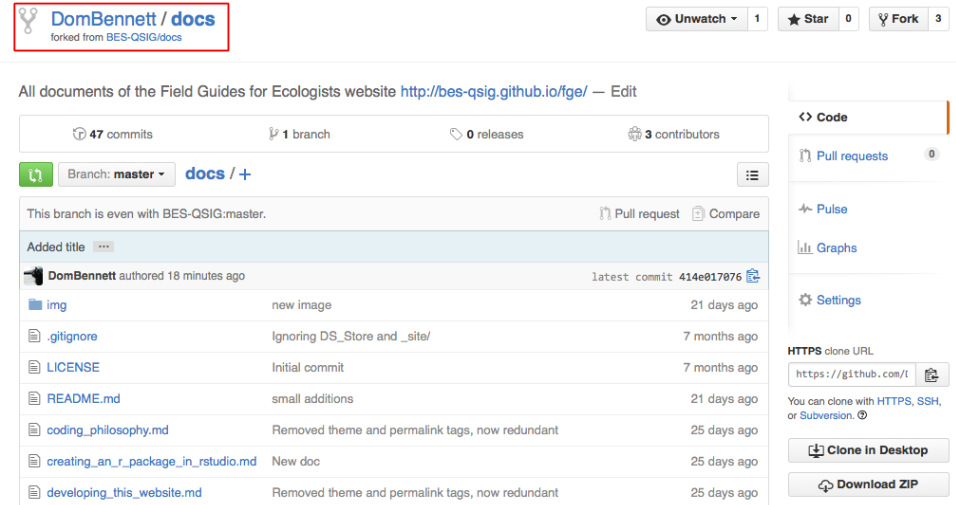Open the Added title commit message
The height and width of the screenshot is (505, 956).
(x=55, y=247)
